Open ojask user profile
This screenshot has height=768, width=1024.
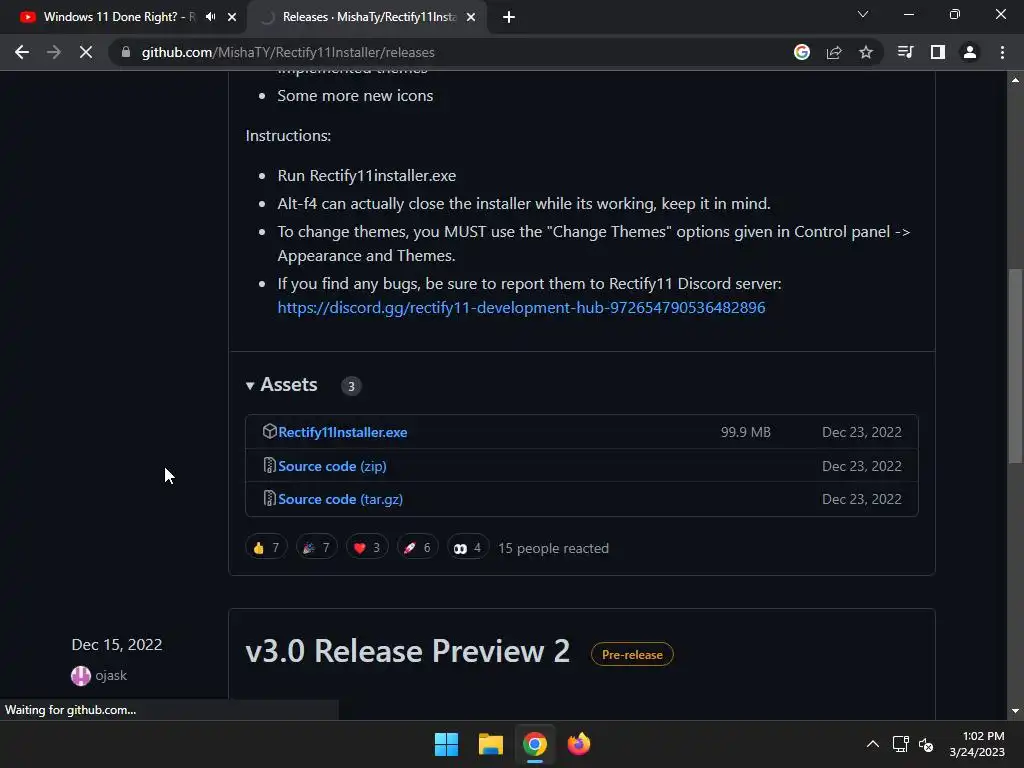pos(111,675)
